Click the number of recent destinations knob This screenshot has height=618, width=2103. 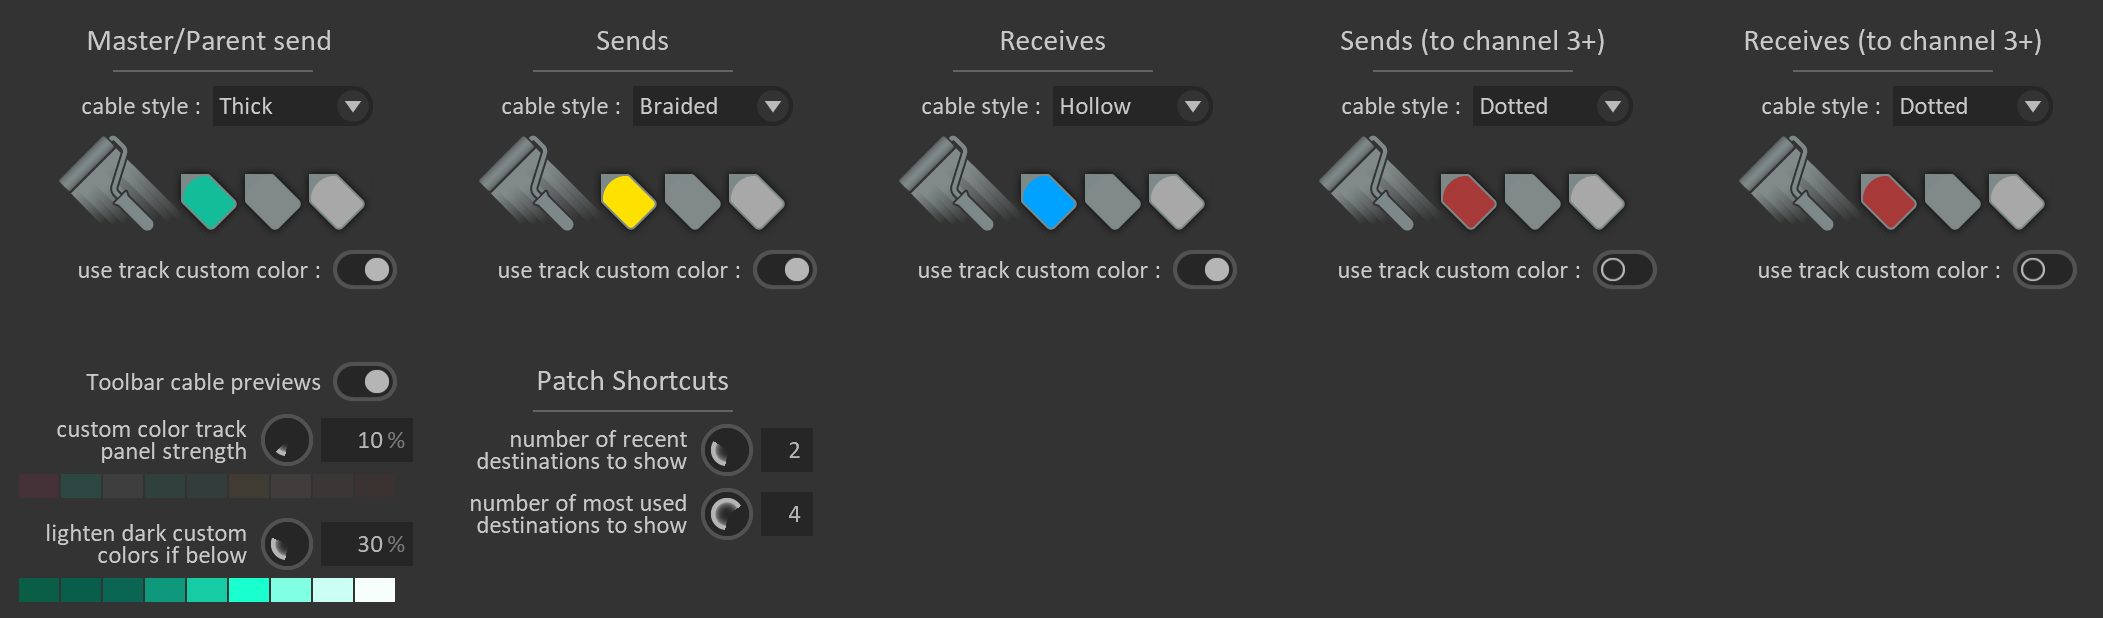(725, 450)
